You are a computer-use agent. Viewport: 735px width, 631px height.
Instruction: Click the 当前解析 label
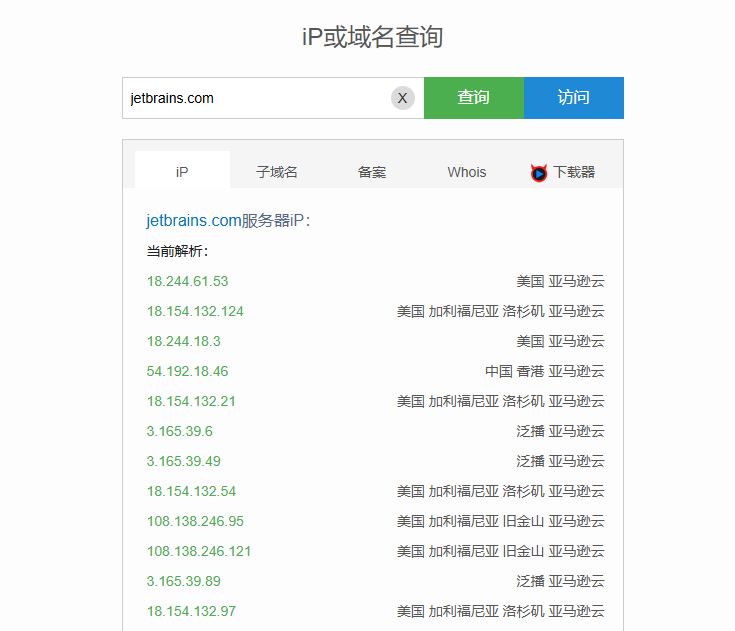coord(177,251)
